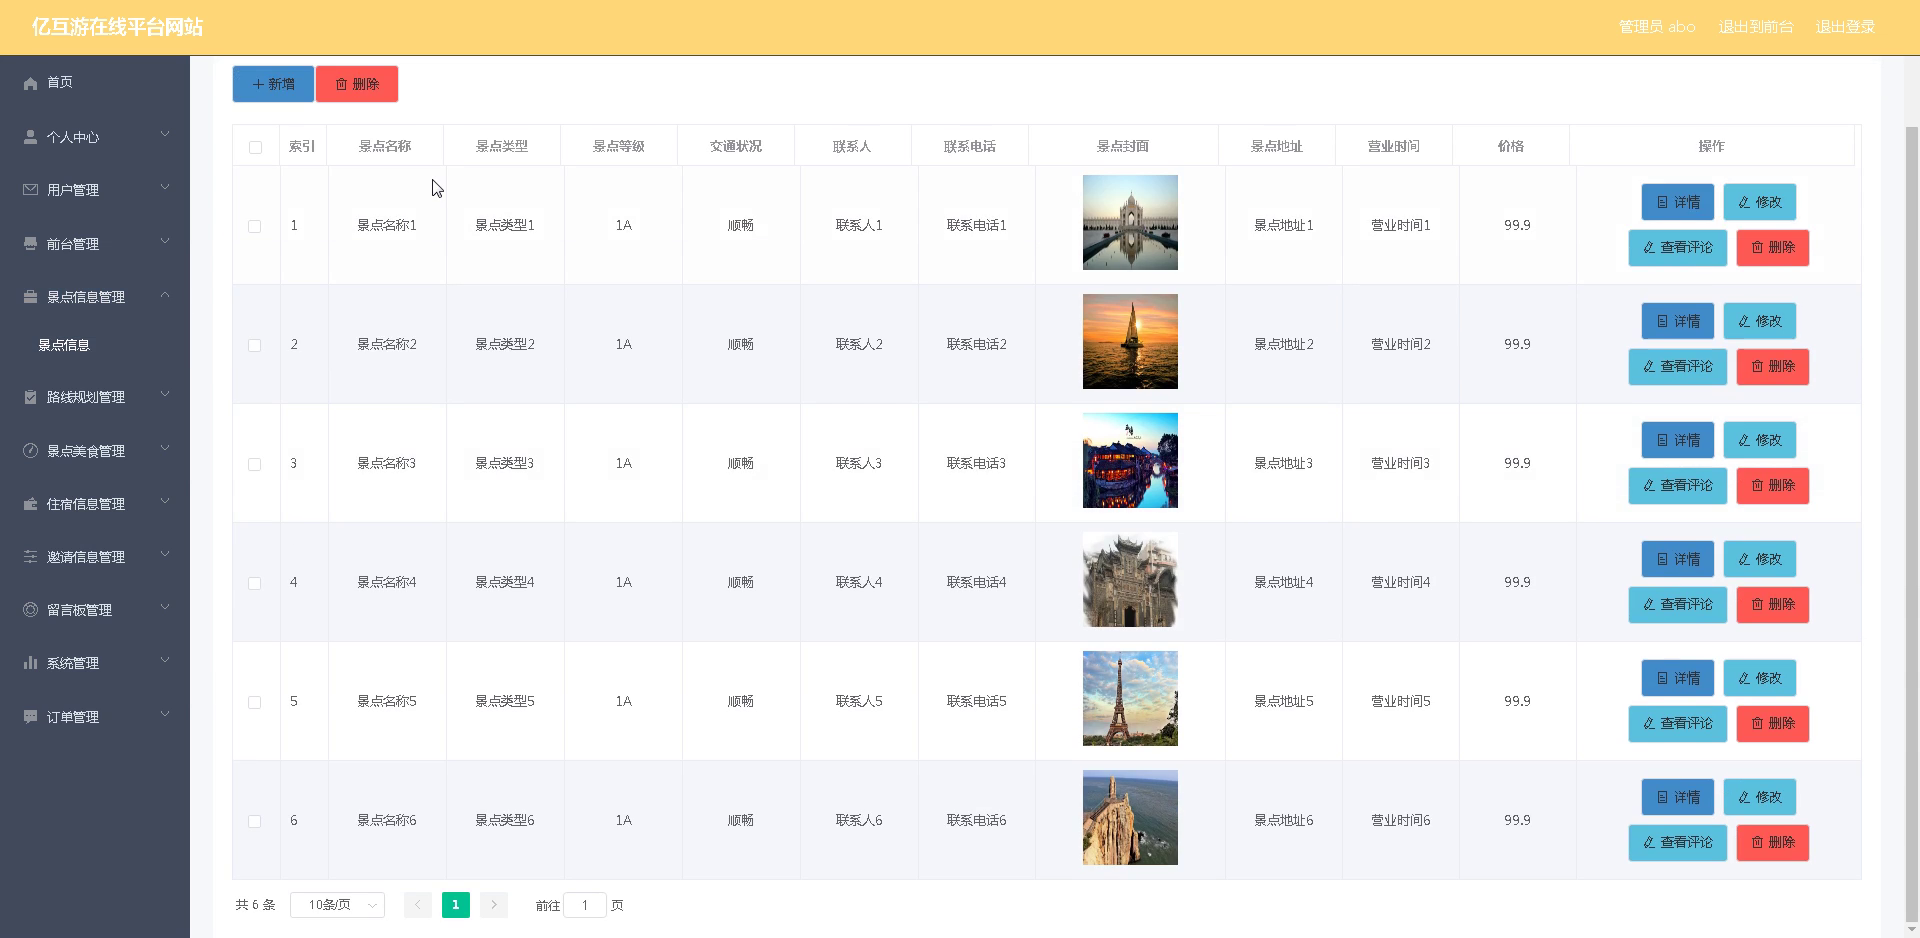Click the icon beside 前台管理
Image resolution: width=1920 pixels, height=938 pixels.
[x=30, y=243]
